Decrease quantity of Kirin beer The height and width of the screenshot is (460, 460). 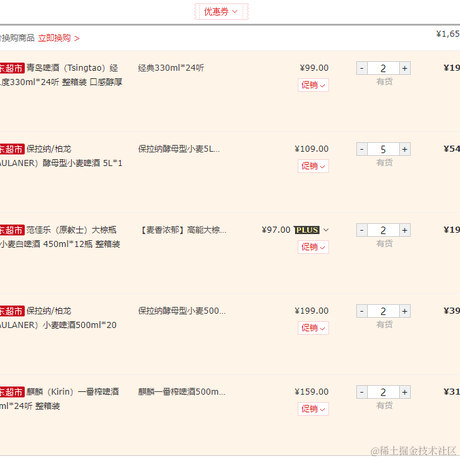coord(362,392)
